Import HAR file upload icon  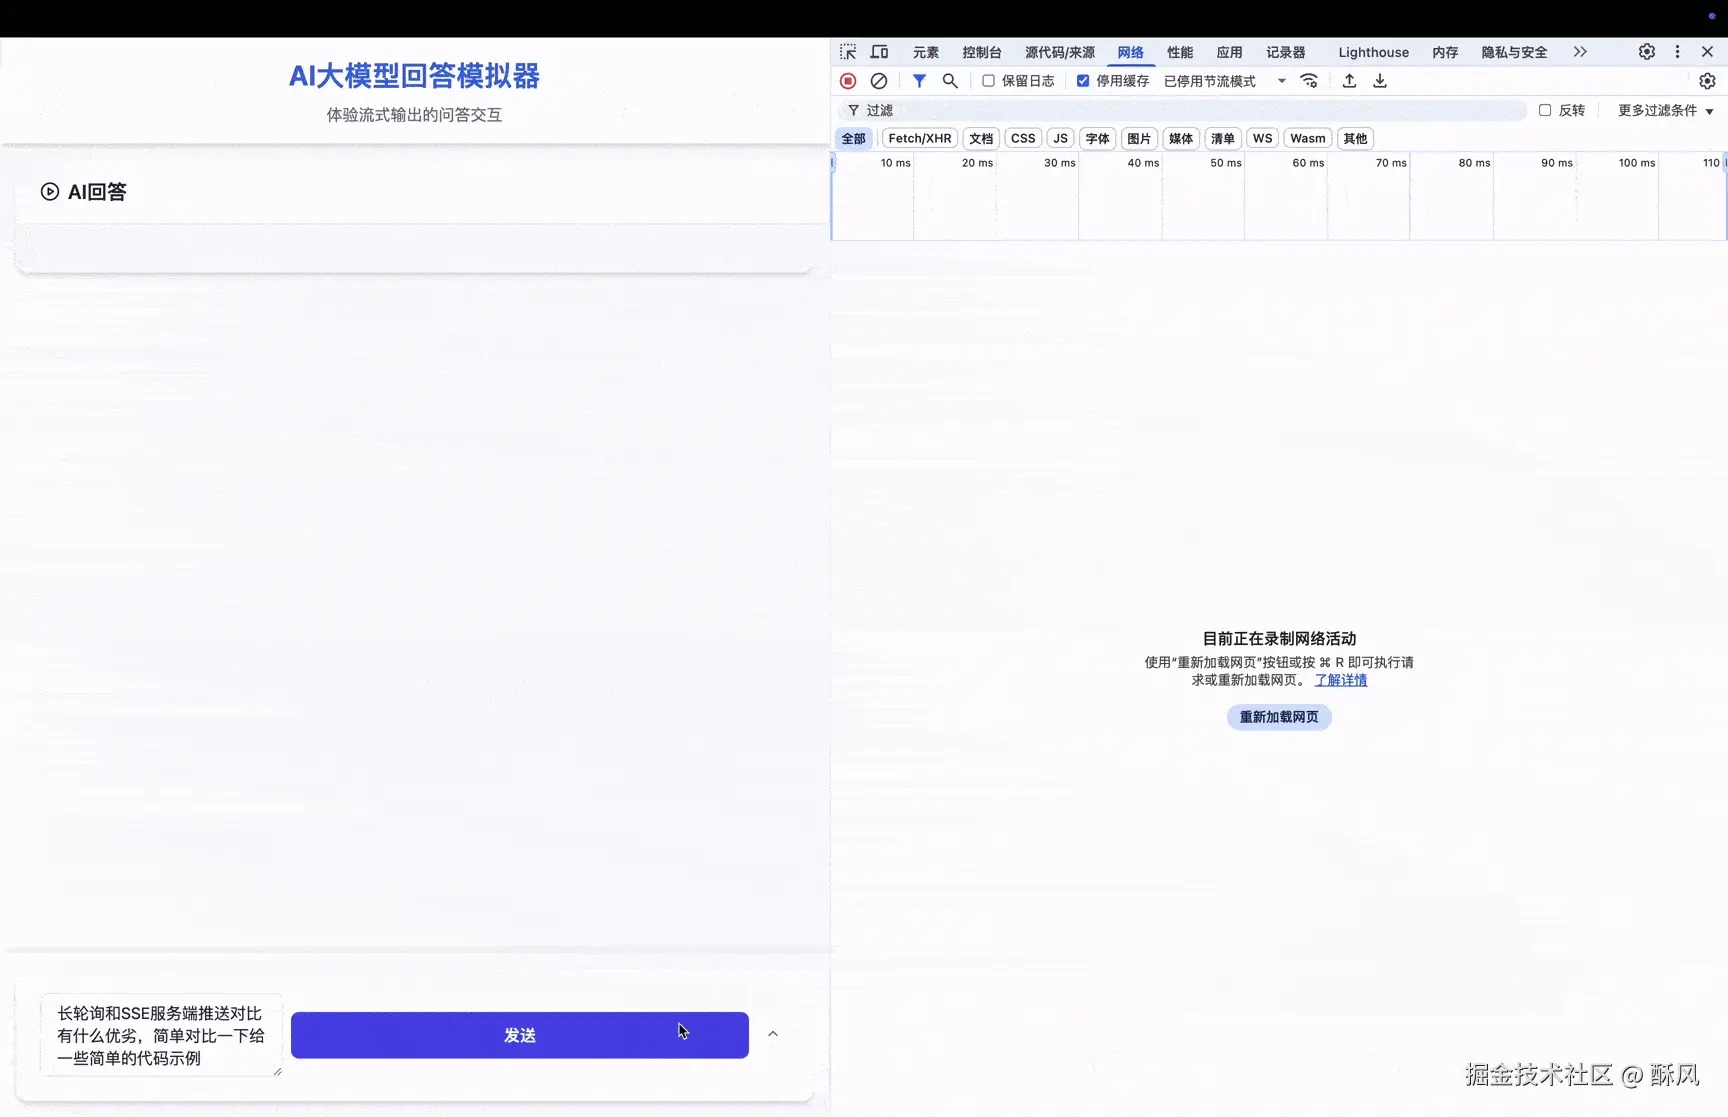click(1349, 81)
